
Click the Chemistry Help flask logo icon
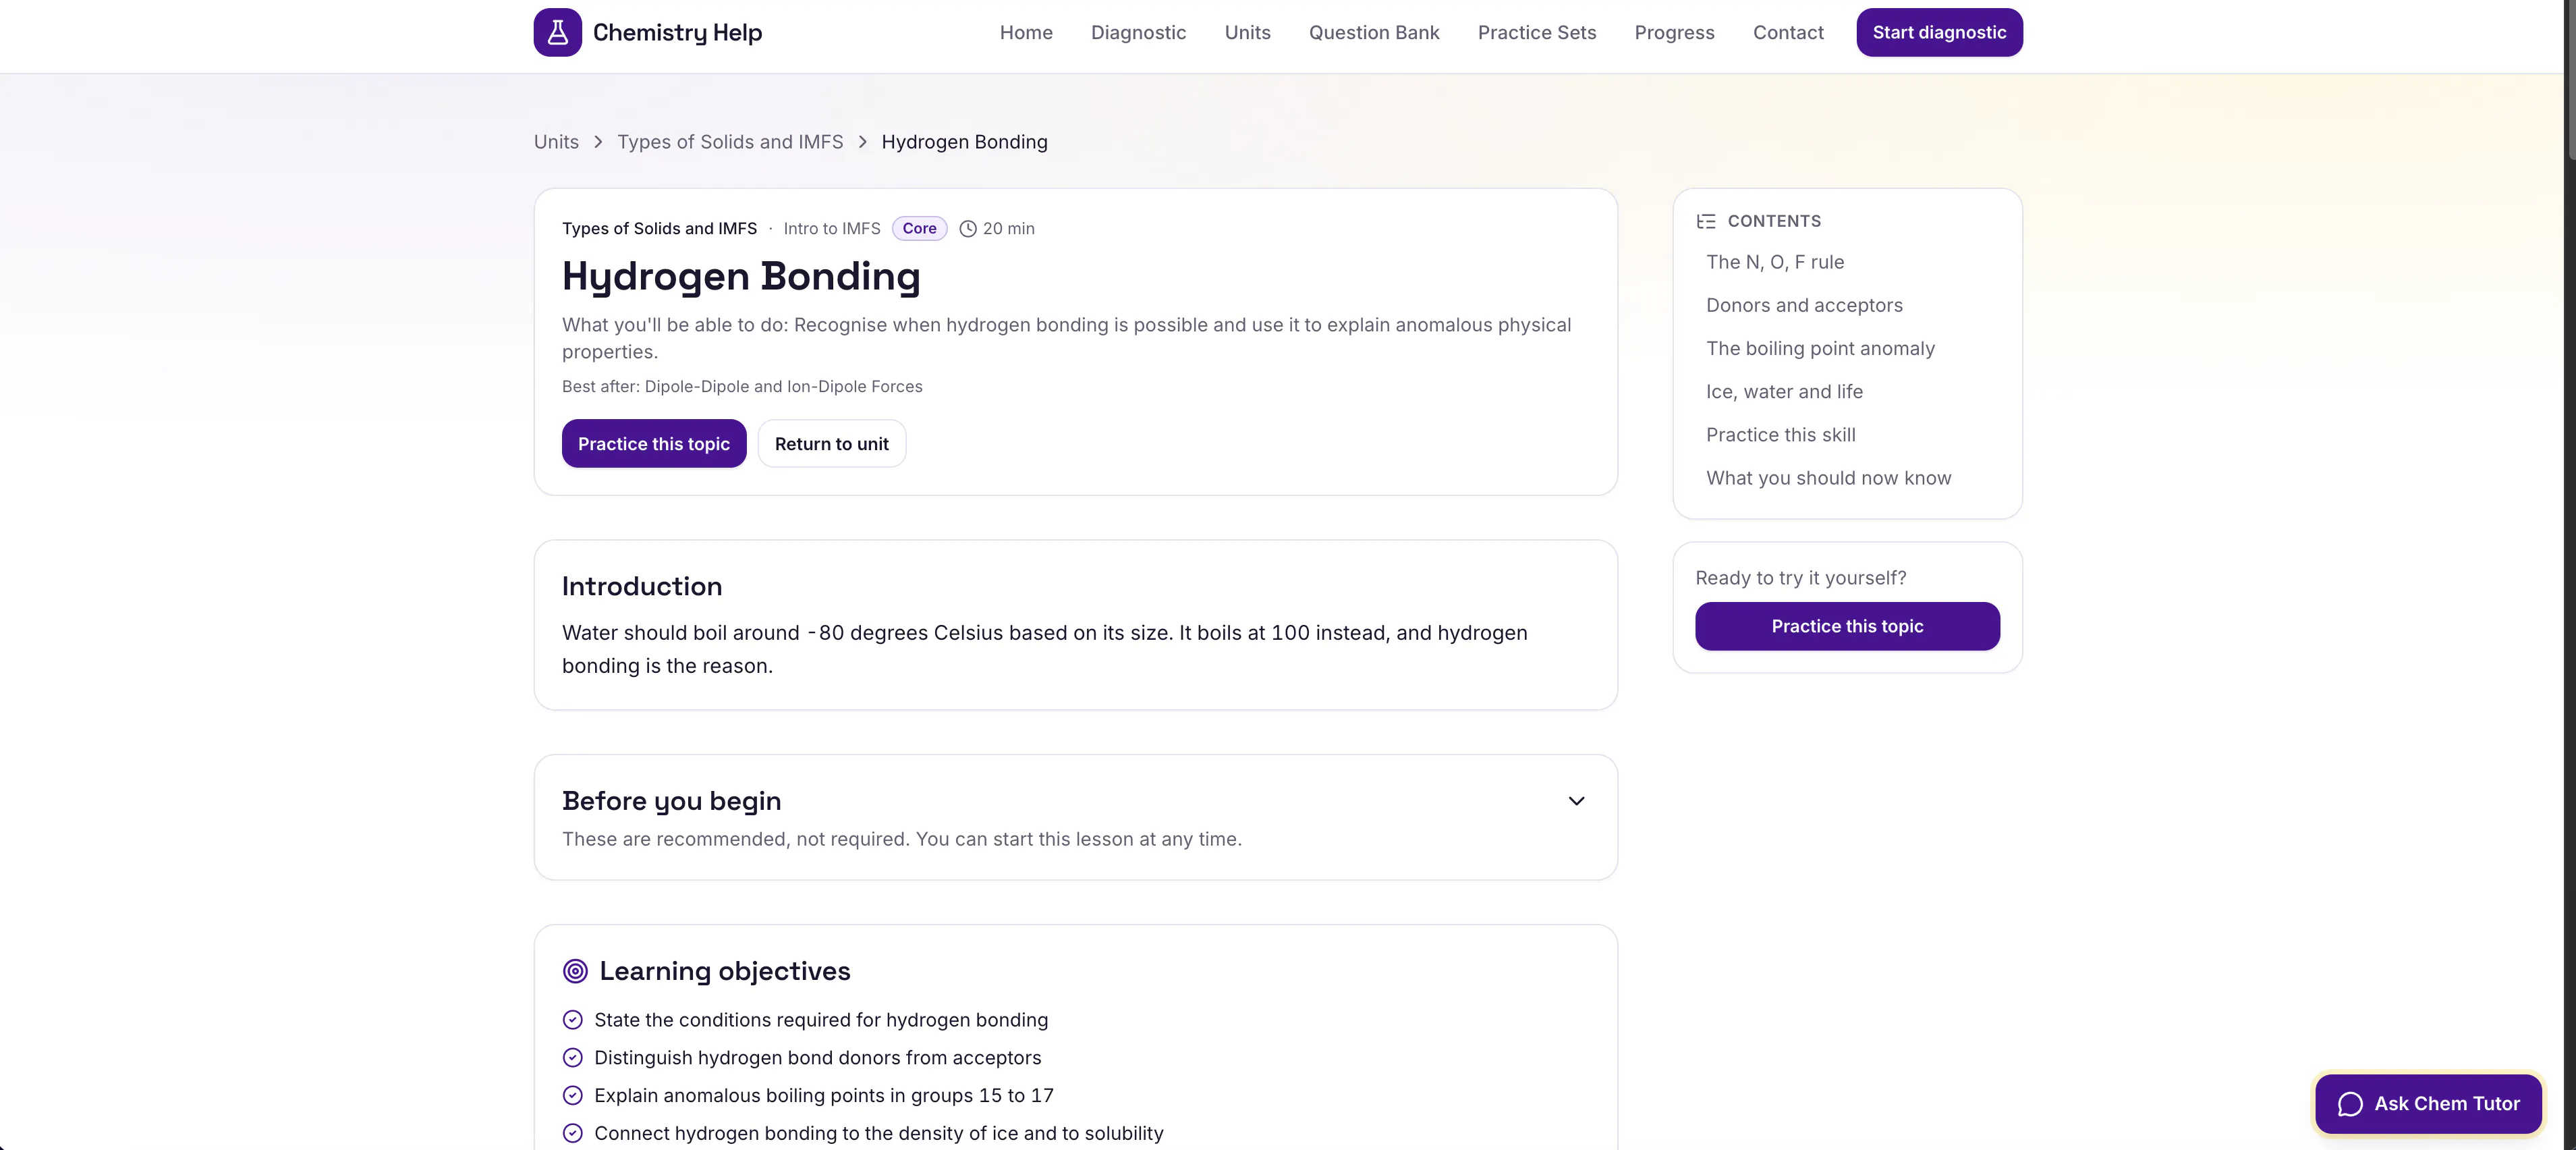[x=557, y=32]
